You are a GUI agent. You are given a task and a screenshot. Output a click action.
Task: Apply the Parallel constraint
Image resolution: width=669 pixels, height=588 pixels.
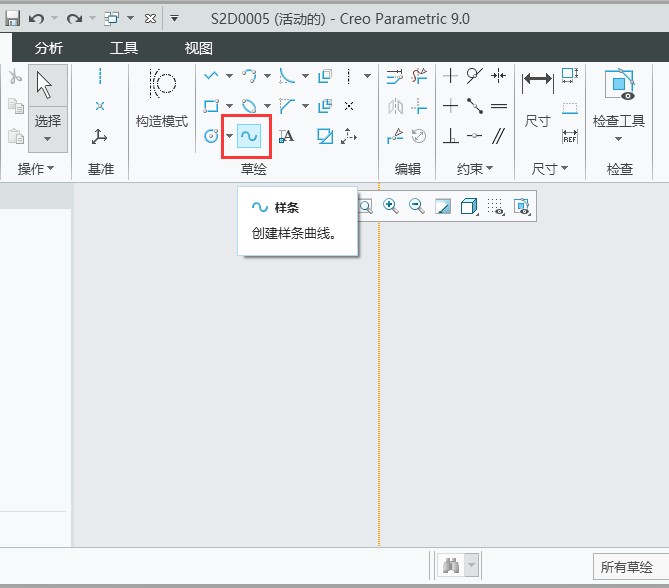[x=498, y=136]
